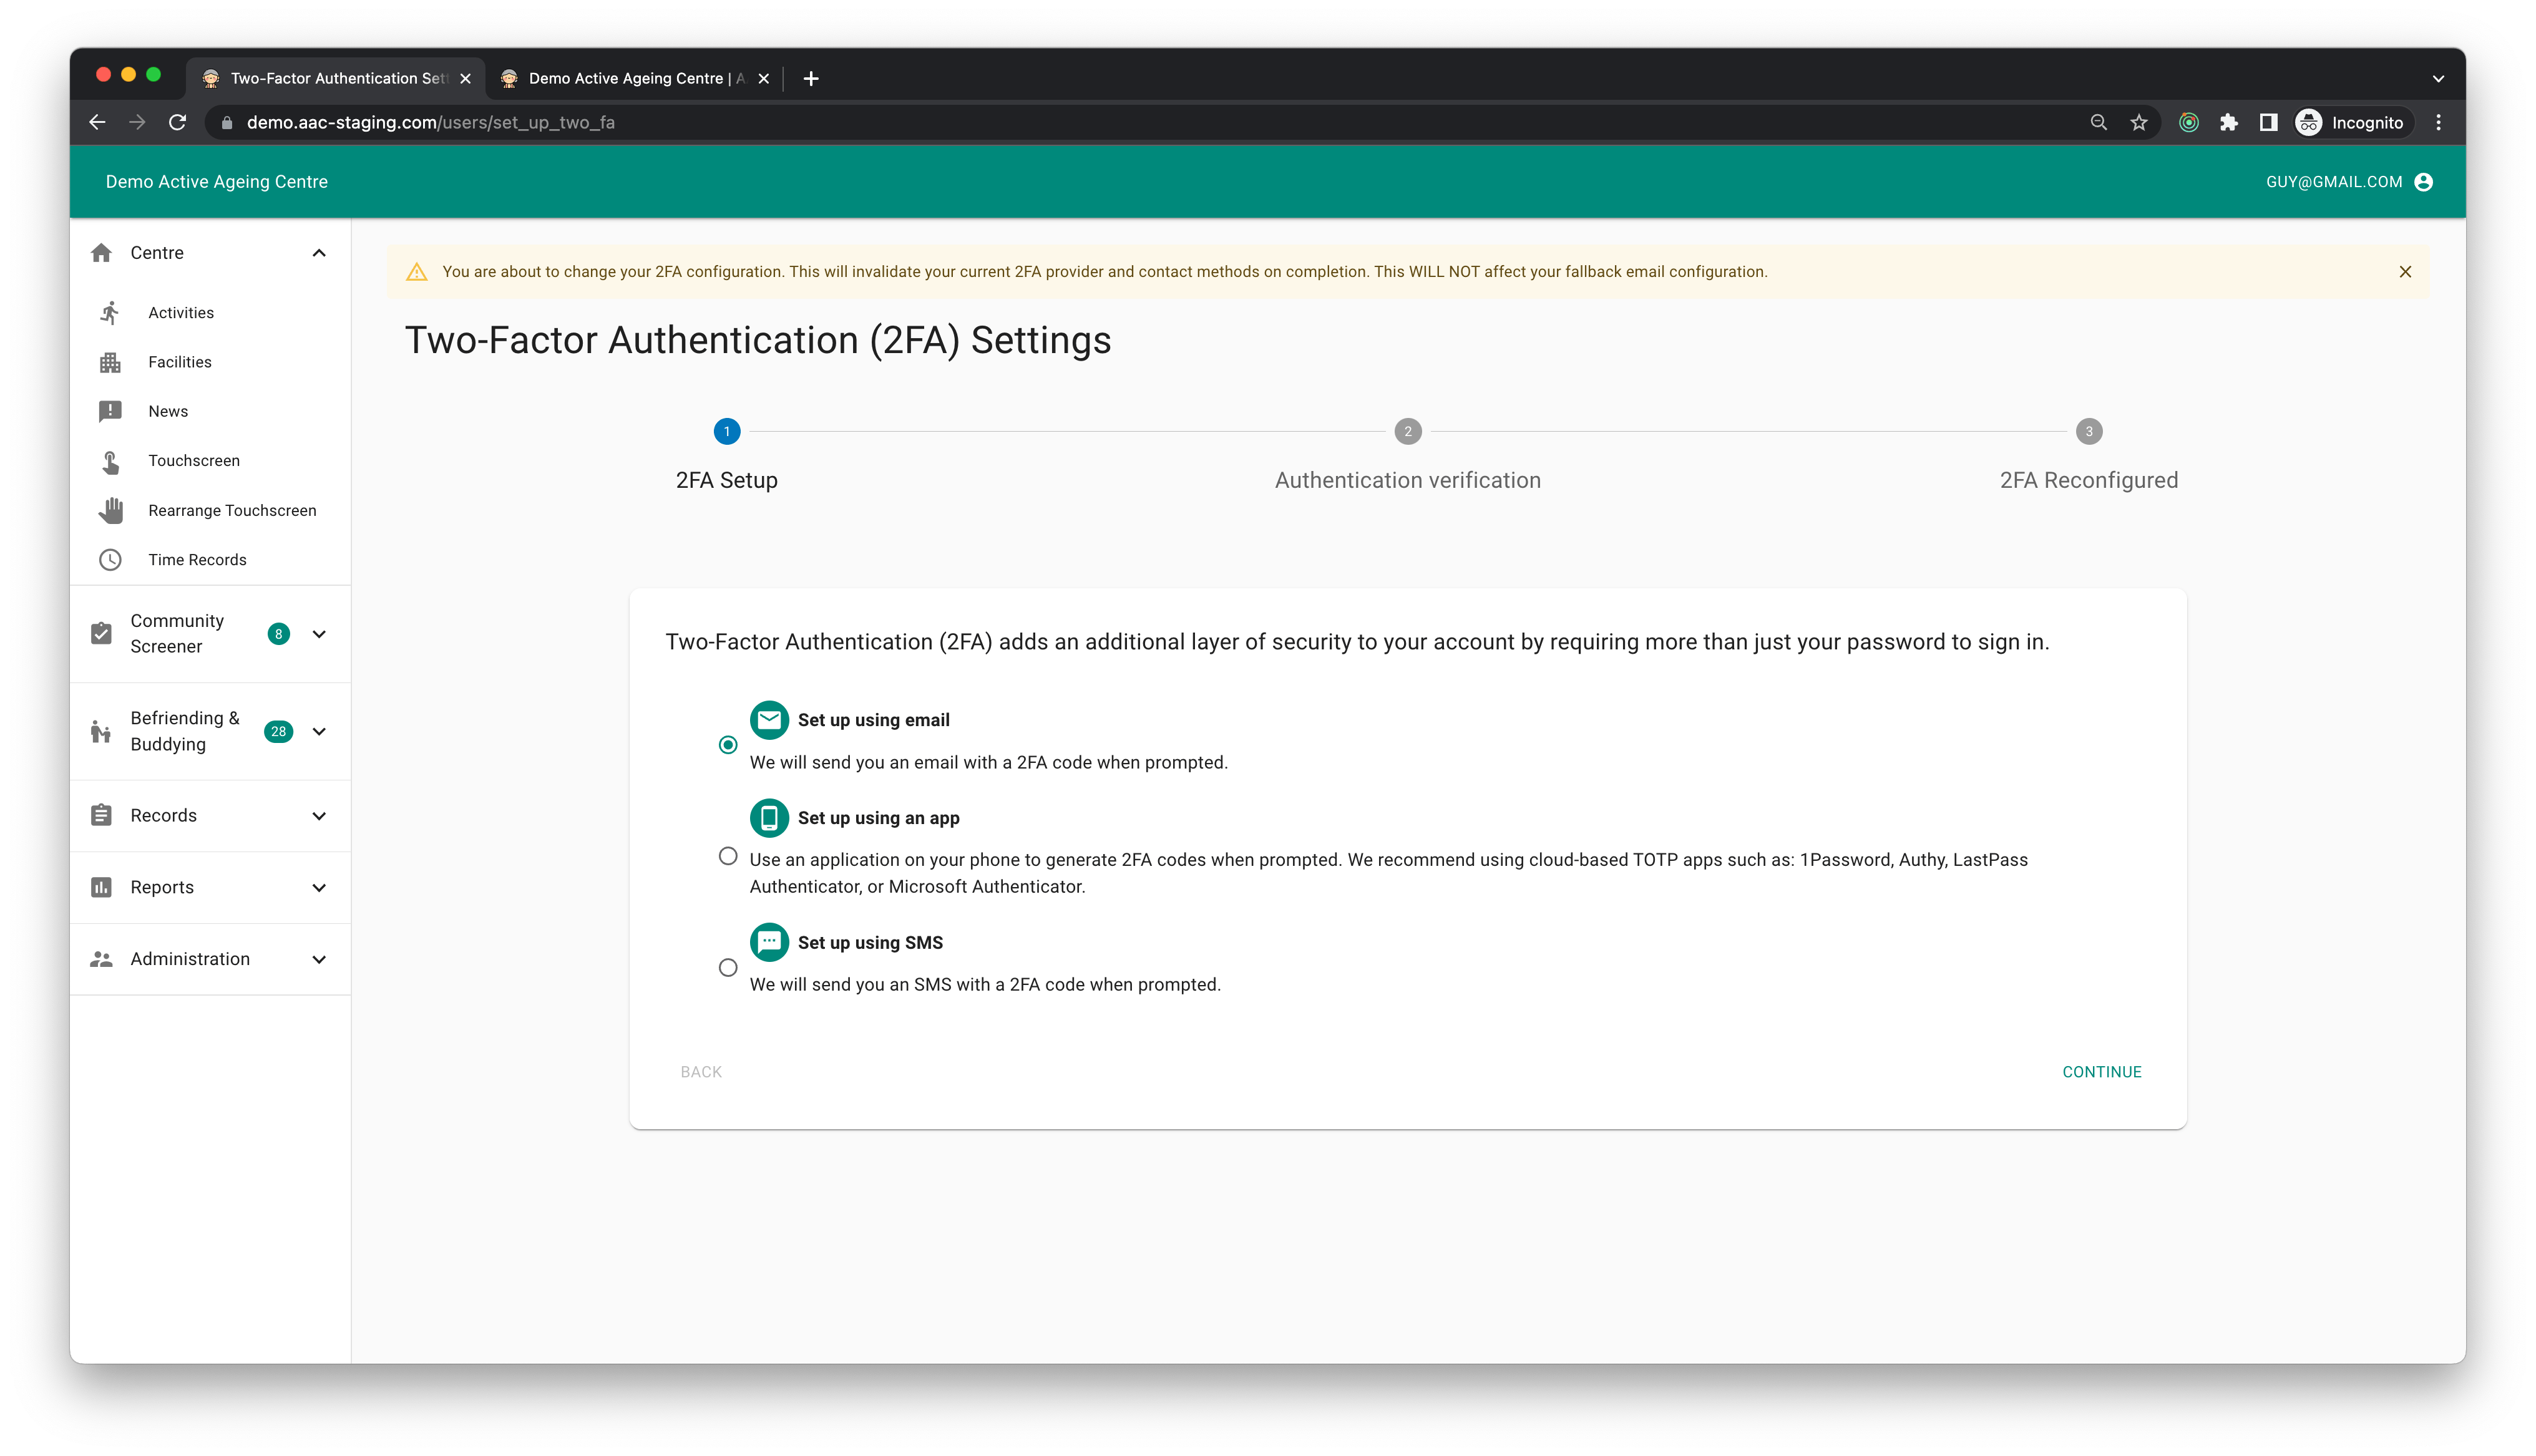Dismiss the 2FA warning banner
Image resolution: width=2536 pixels, height=1456 pixels.
[x=2405, y=272]
